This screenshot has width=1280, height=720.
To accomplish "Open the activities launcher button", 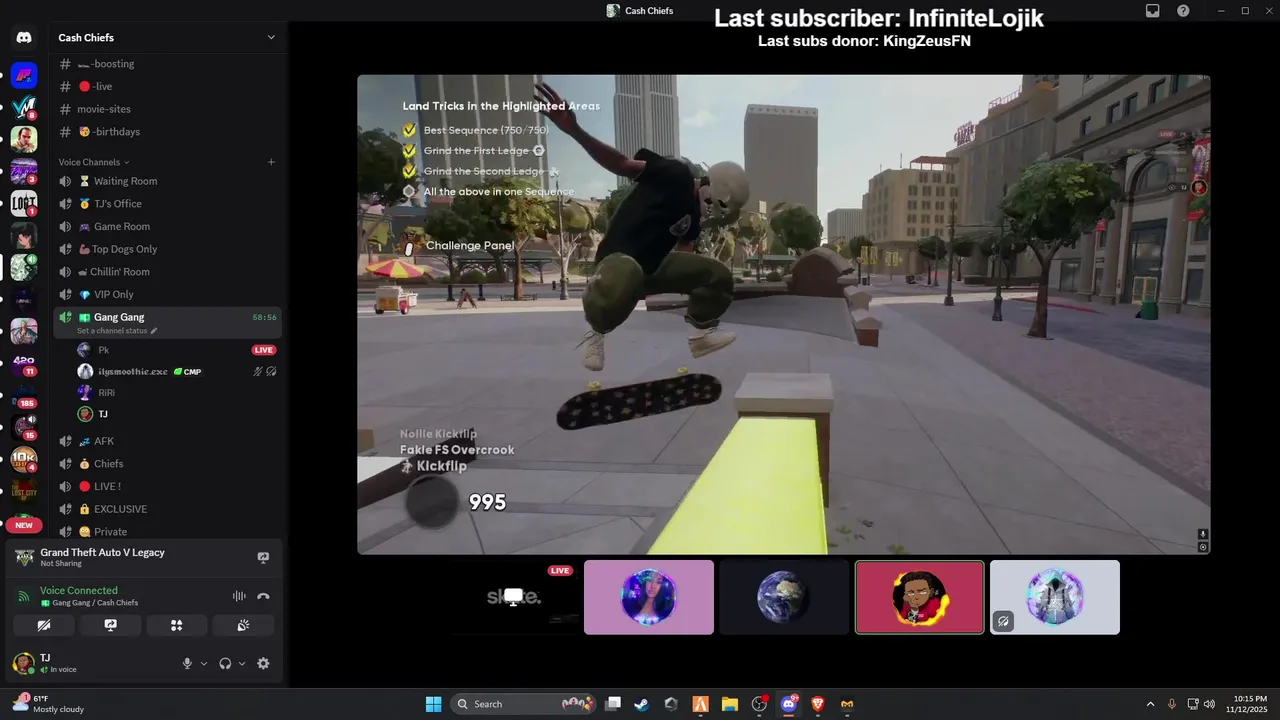I will point(177,625).
